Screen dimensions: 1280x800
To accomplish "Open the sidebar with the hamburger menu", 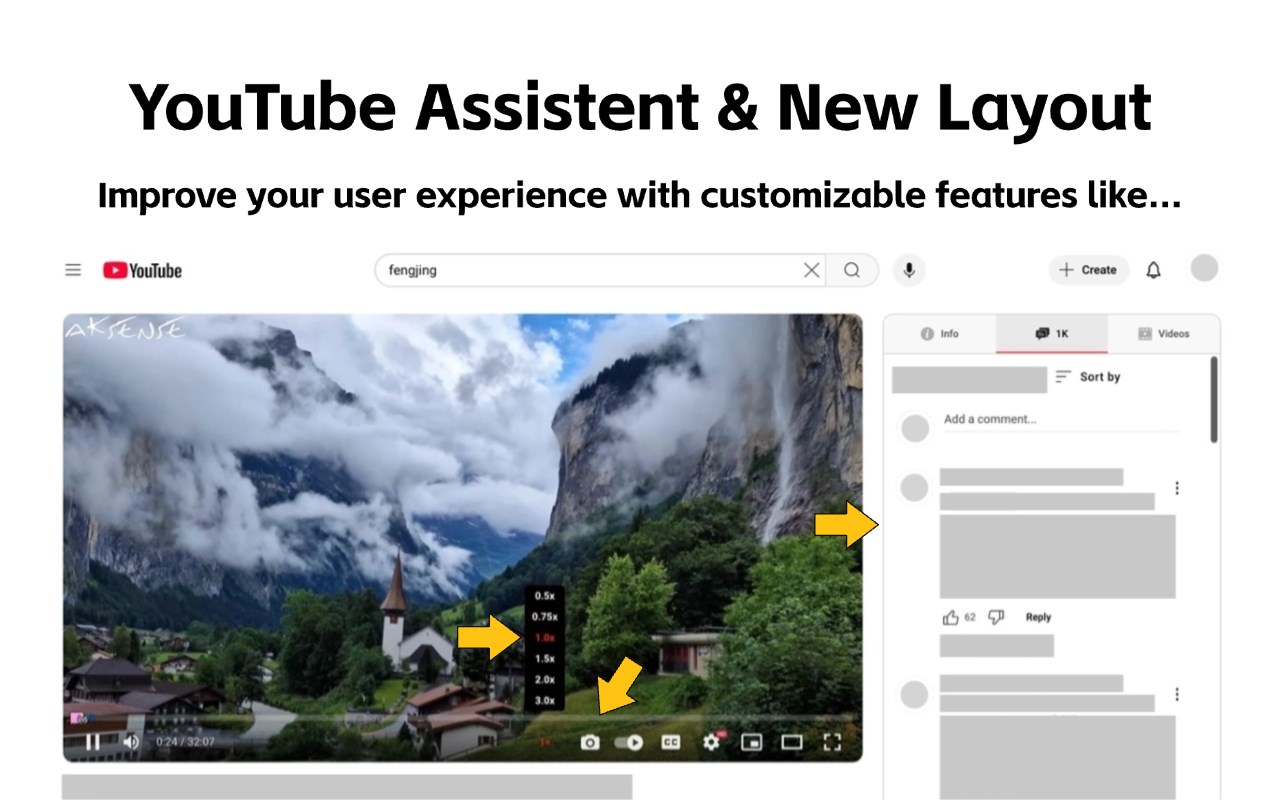I will click(x=72, y=270).
